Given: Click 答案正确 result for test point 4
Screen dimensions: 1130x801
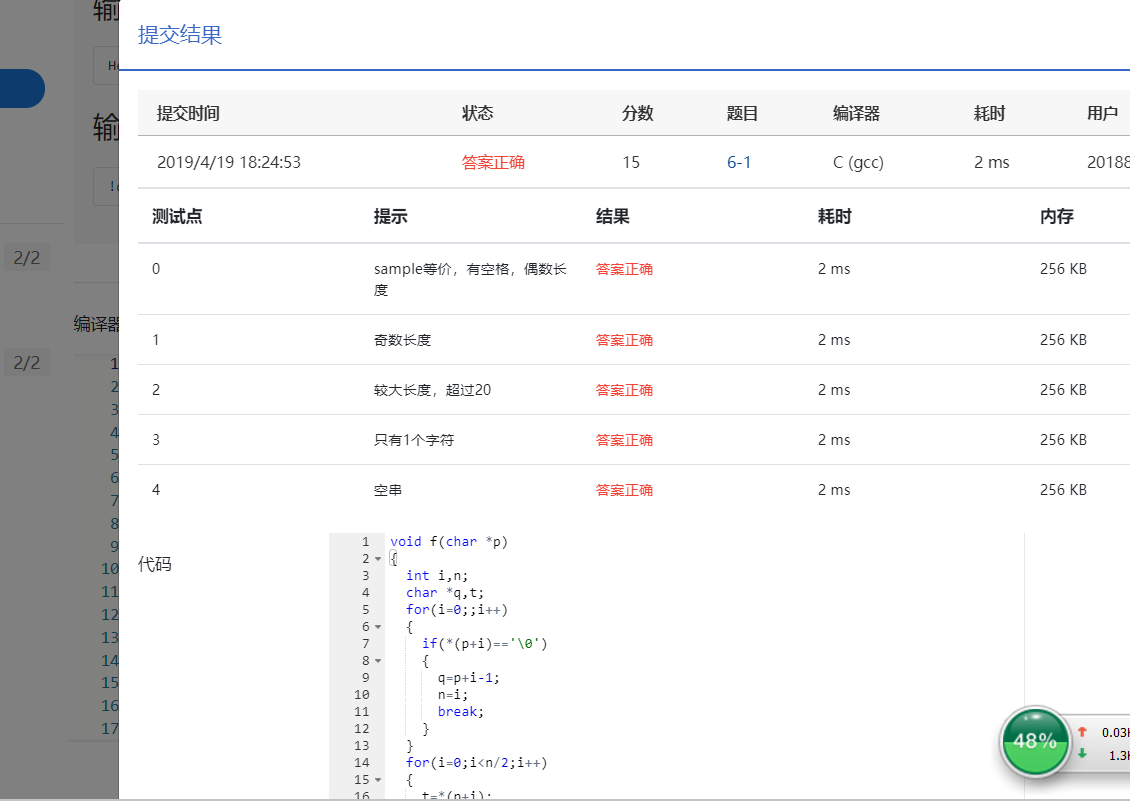Looking at the screenshot, I should tap(624, 490).
